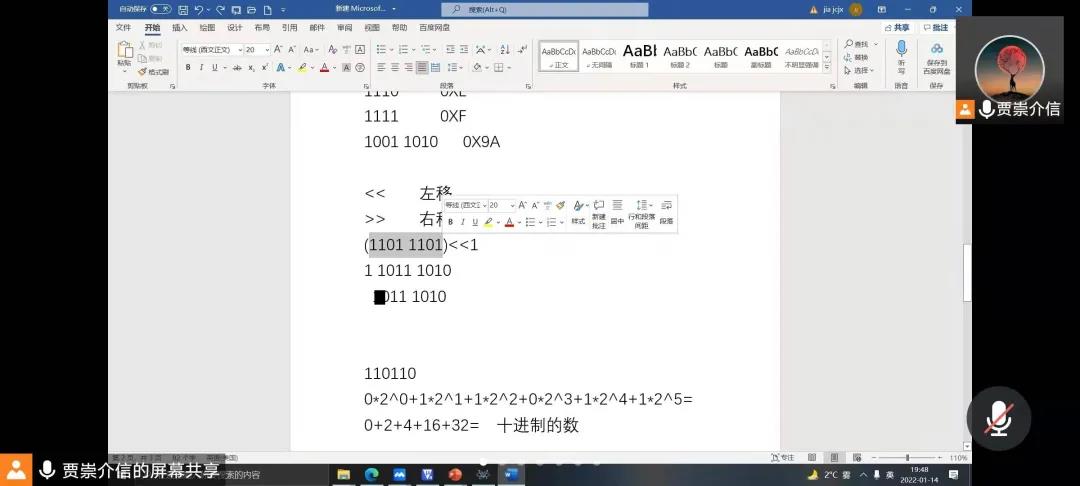The height and width of the screenshot is (486, 1080).
Task: Open the Review (审阅) ribbon tab
Action: (x=344, y=28)
